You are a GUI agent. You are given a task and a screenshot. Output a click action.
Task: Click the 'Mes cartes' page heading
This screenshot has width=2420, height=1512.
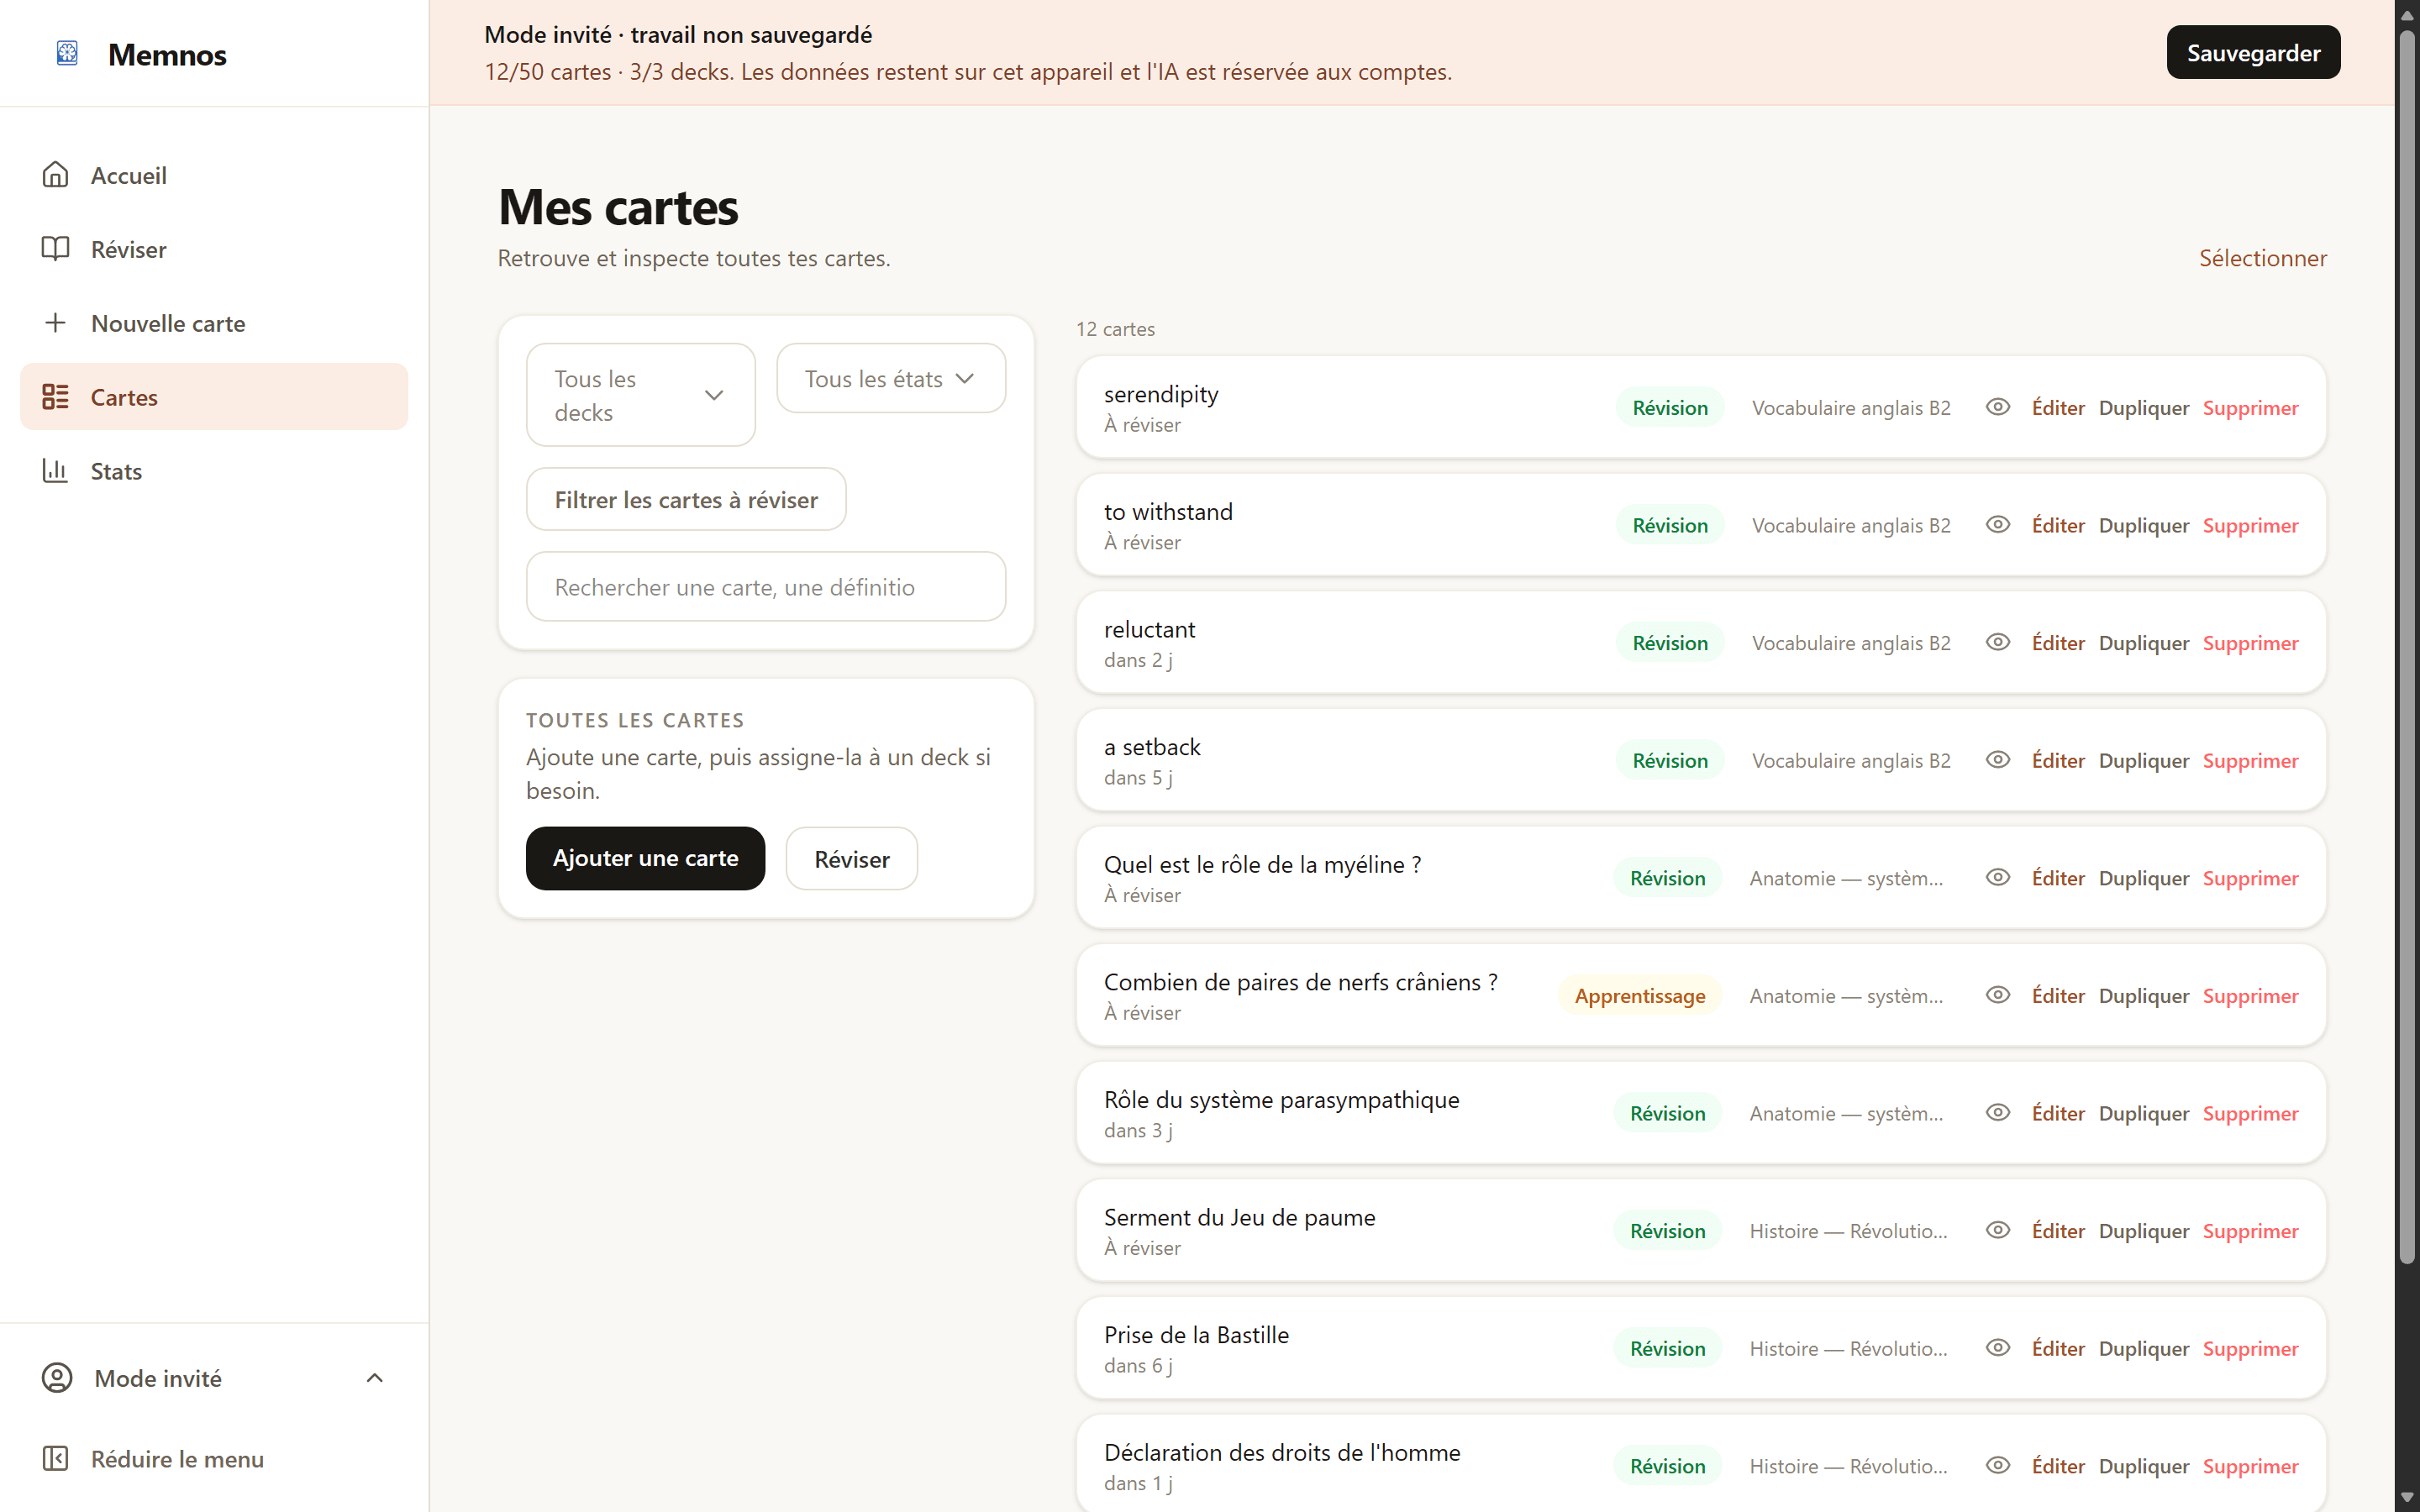pos(618,207)
